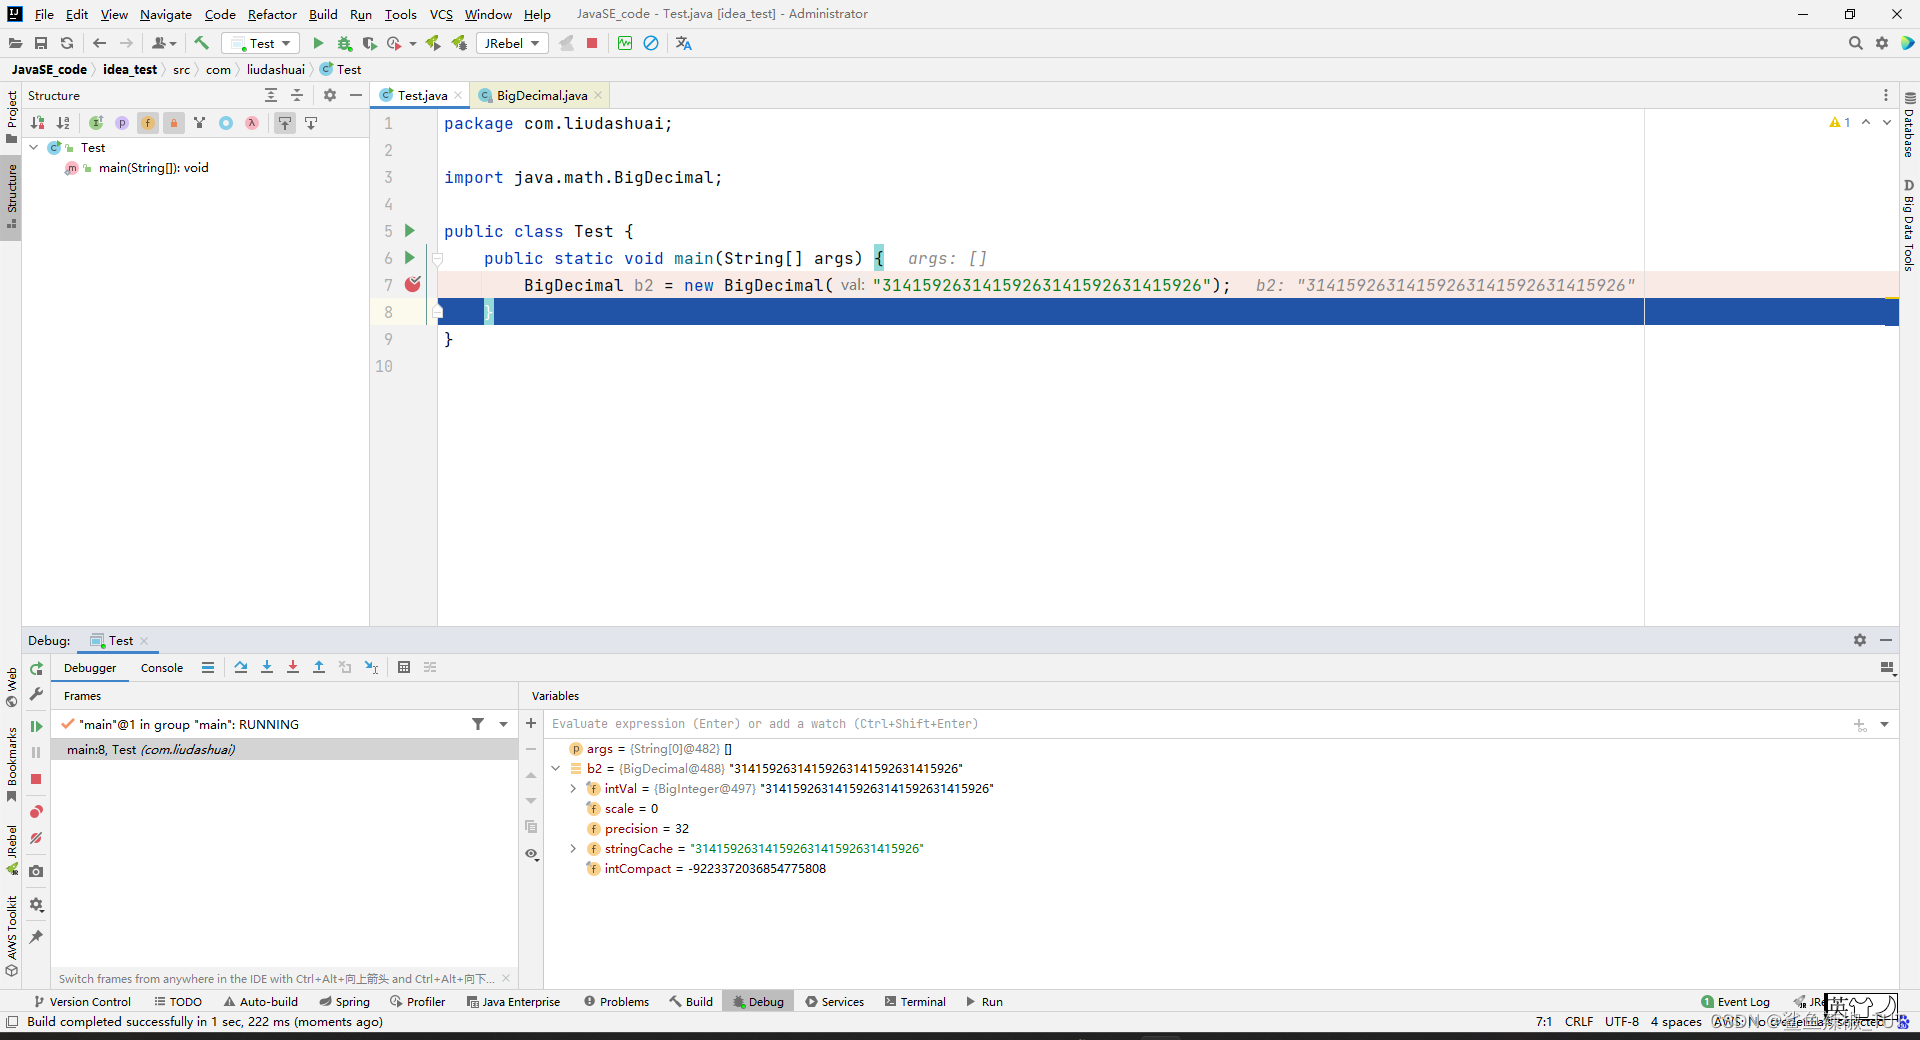The width and height of the screenshot is (1920, 1040).
Task: Open Services tool window
Action: [x=835, y=1001]
